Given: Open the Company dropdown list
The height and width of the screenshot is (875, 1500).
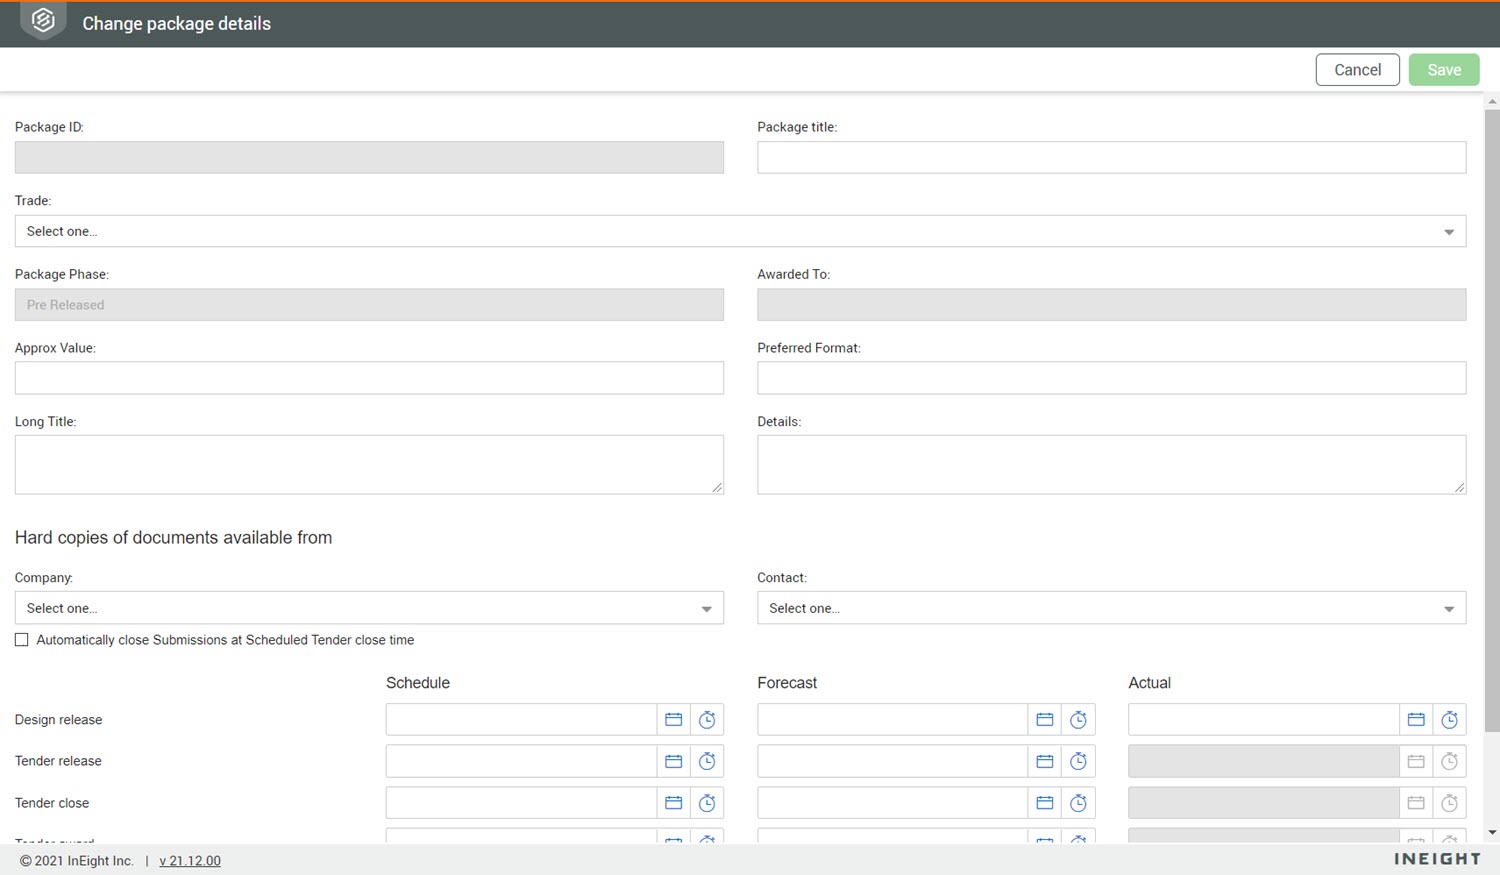Looking at the screenshot, I should point(369,608).
